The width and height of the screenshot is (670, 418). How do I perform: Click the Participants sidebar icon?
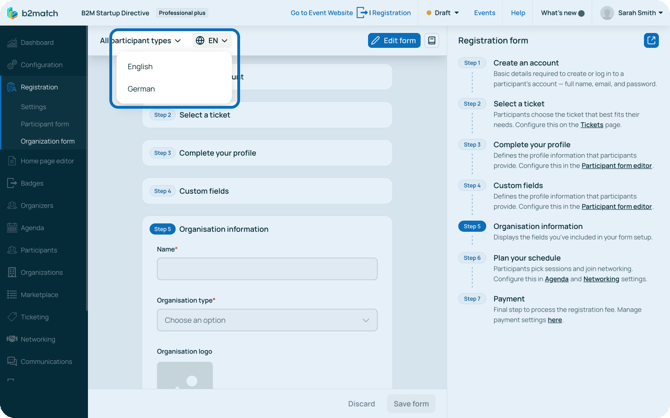point(12,250)
